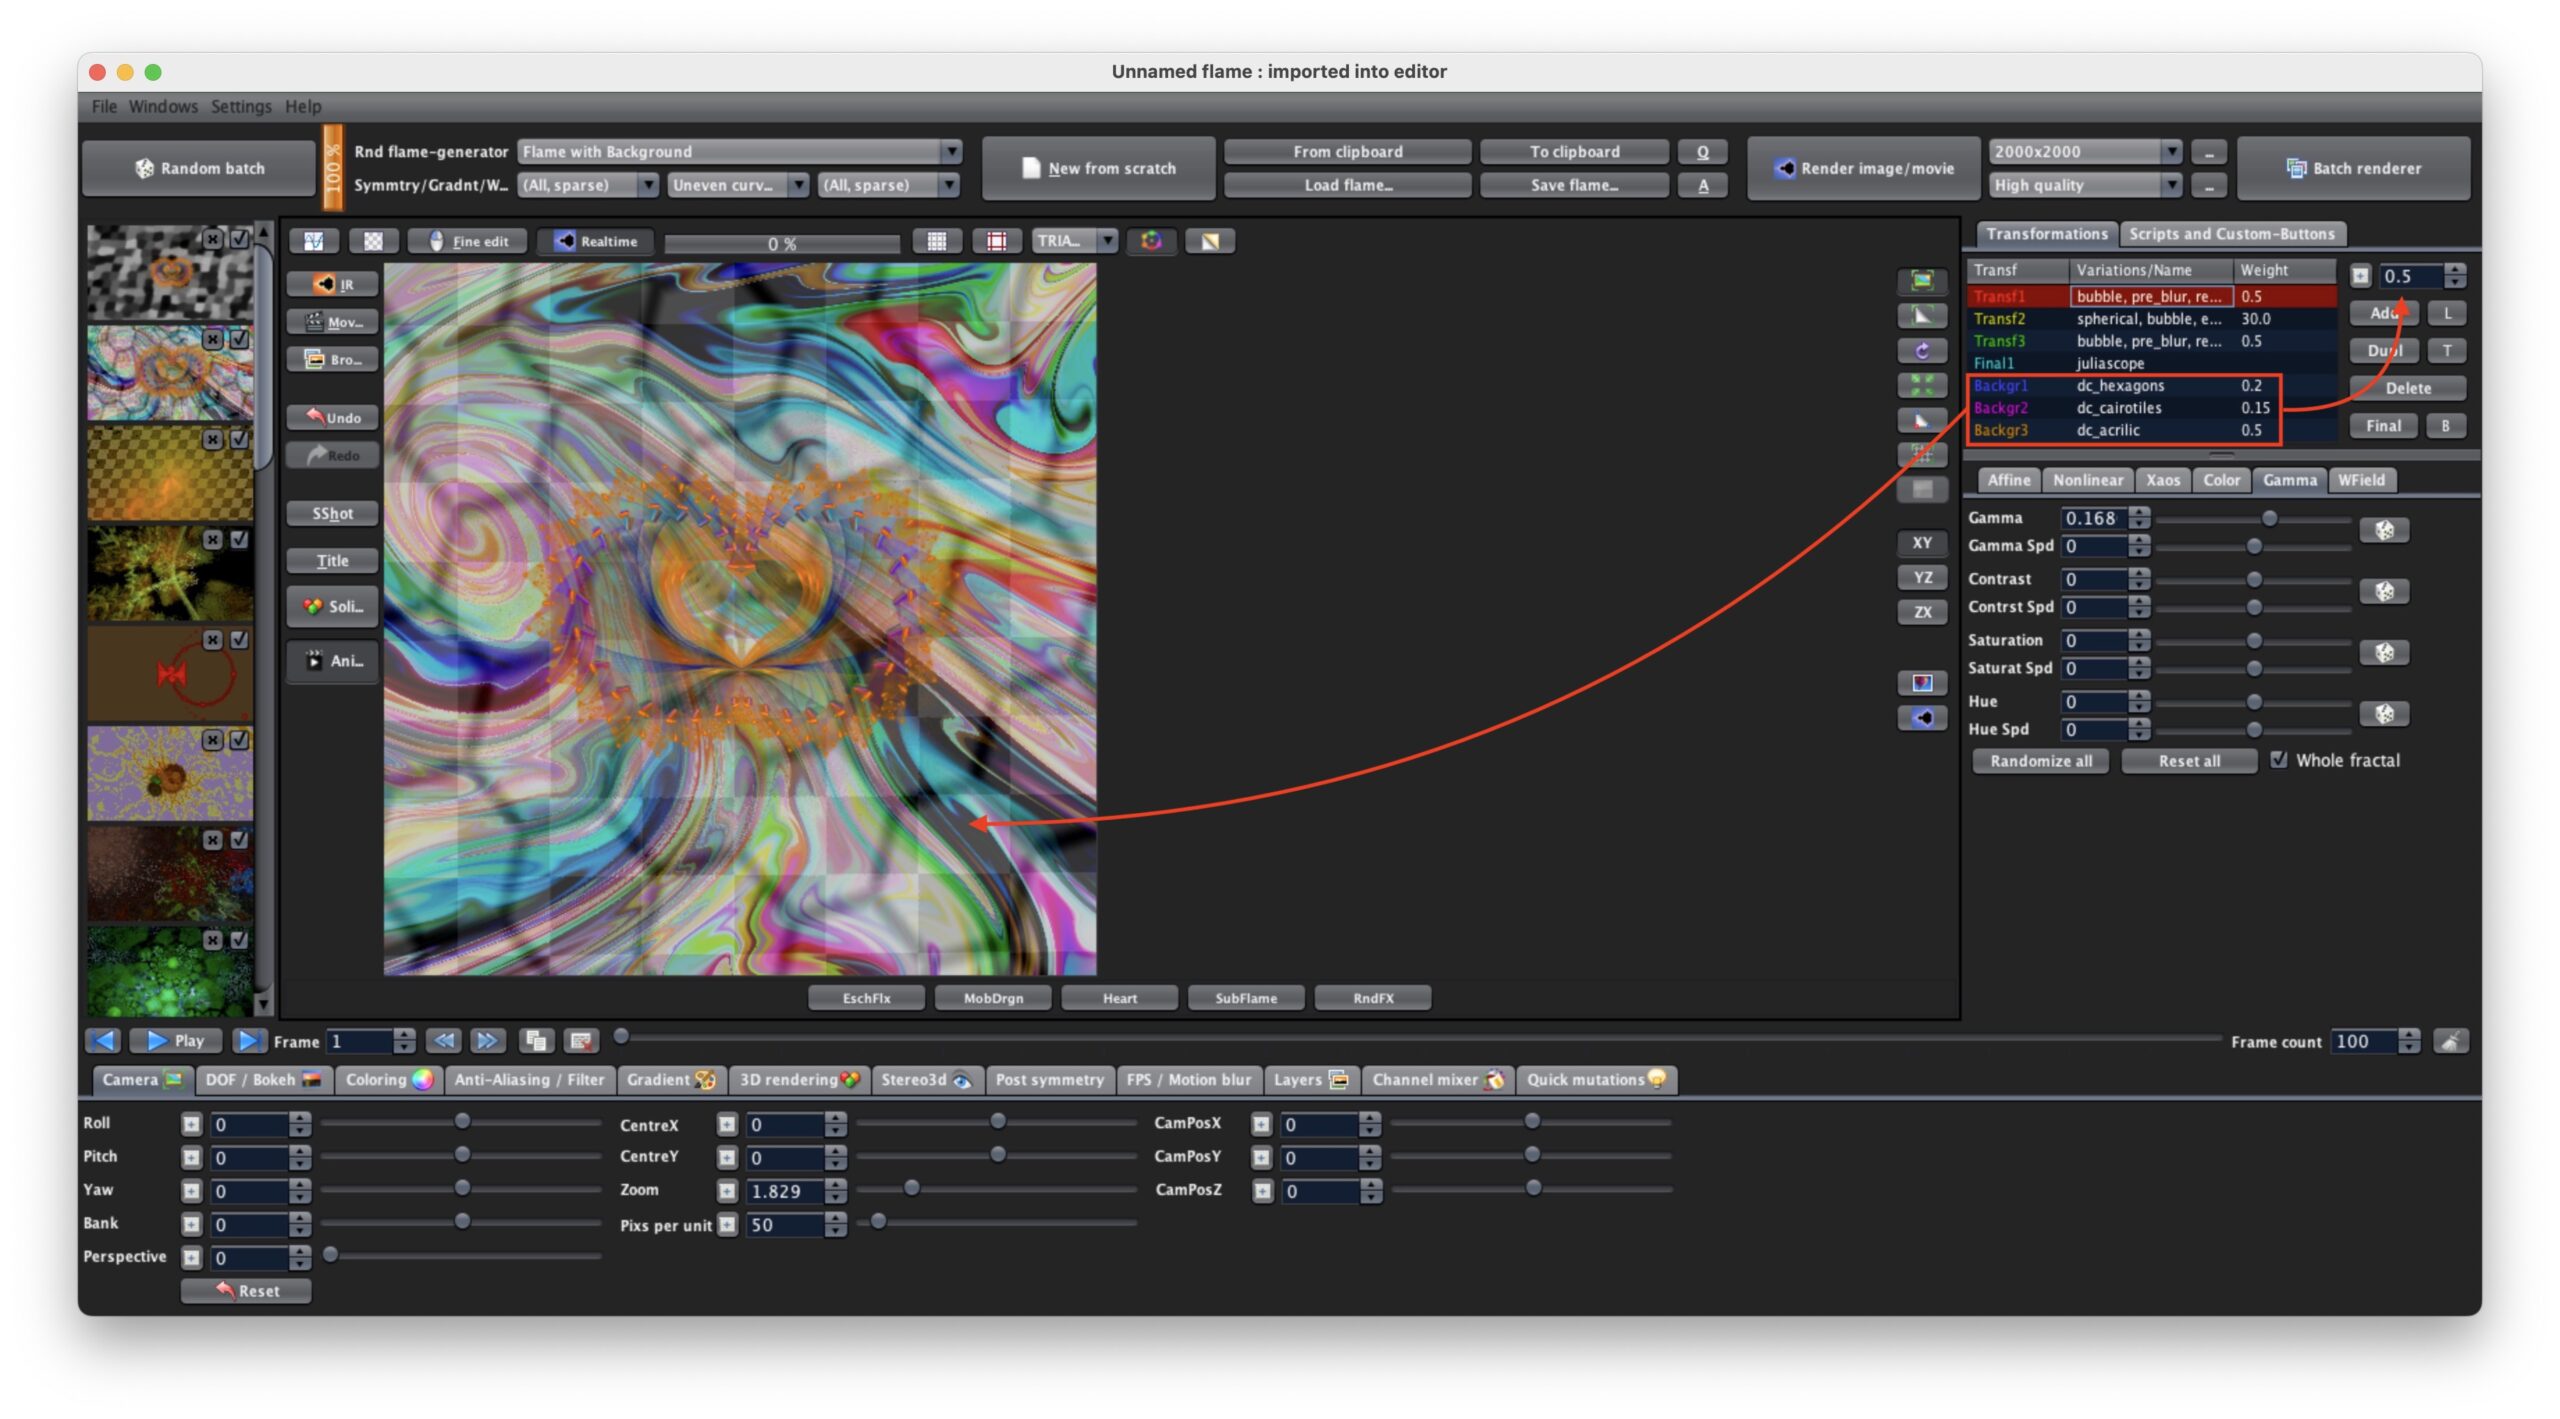
Task: Open the Flame with Background generator dropdown
Action: point(740,151)
